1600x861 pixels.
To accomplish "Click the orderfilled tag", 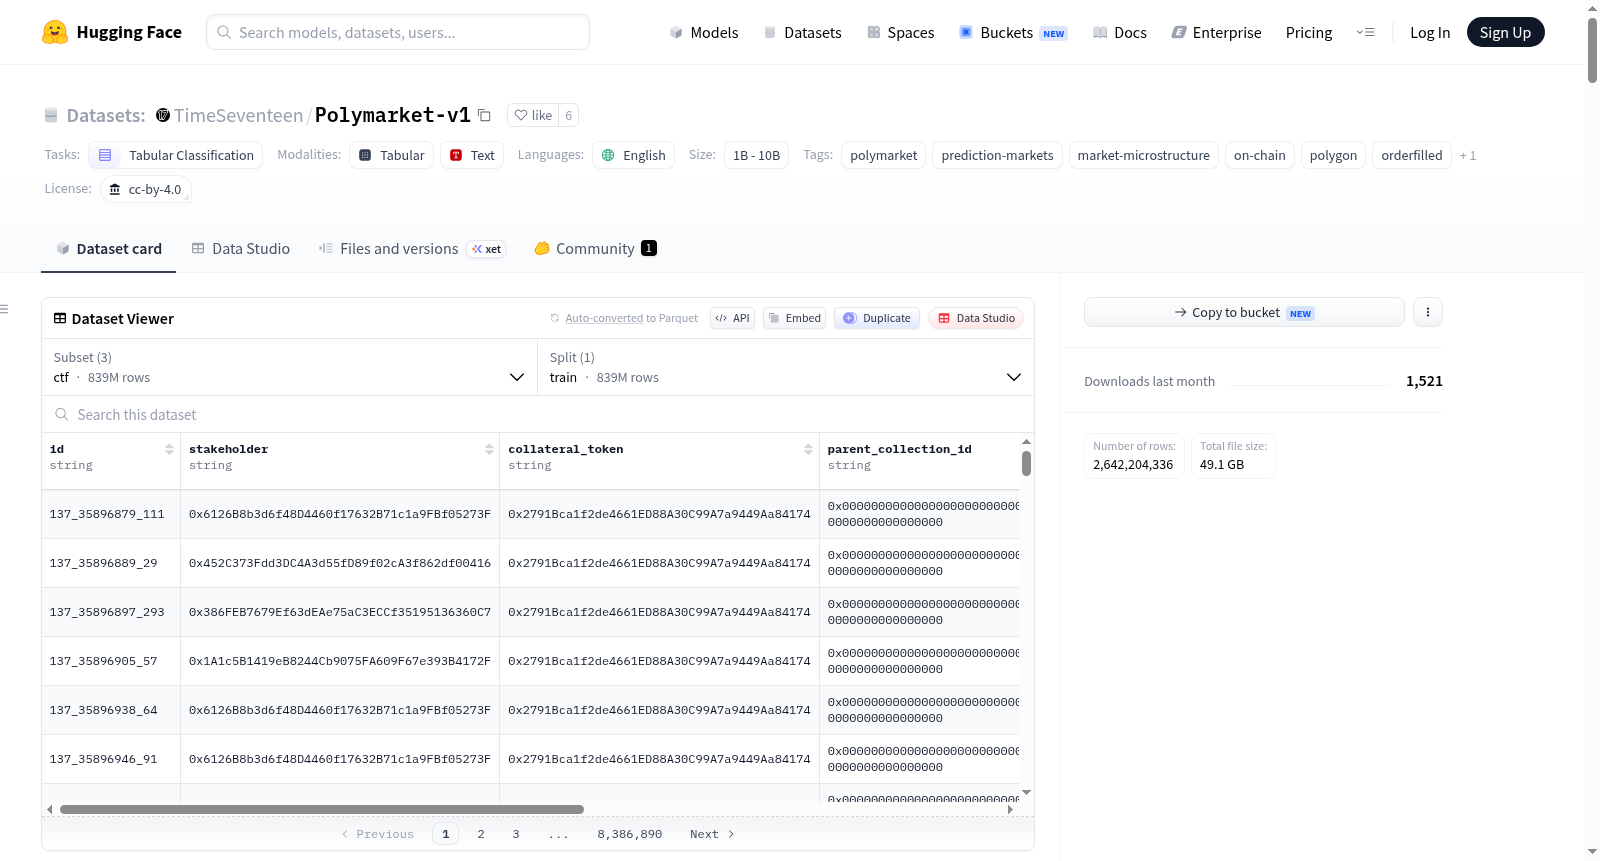I will [1411, 155].
